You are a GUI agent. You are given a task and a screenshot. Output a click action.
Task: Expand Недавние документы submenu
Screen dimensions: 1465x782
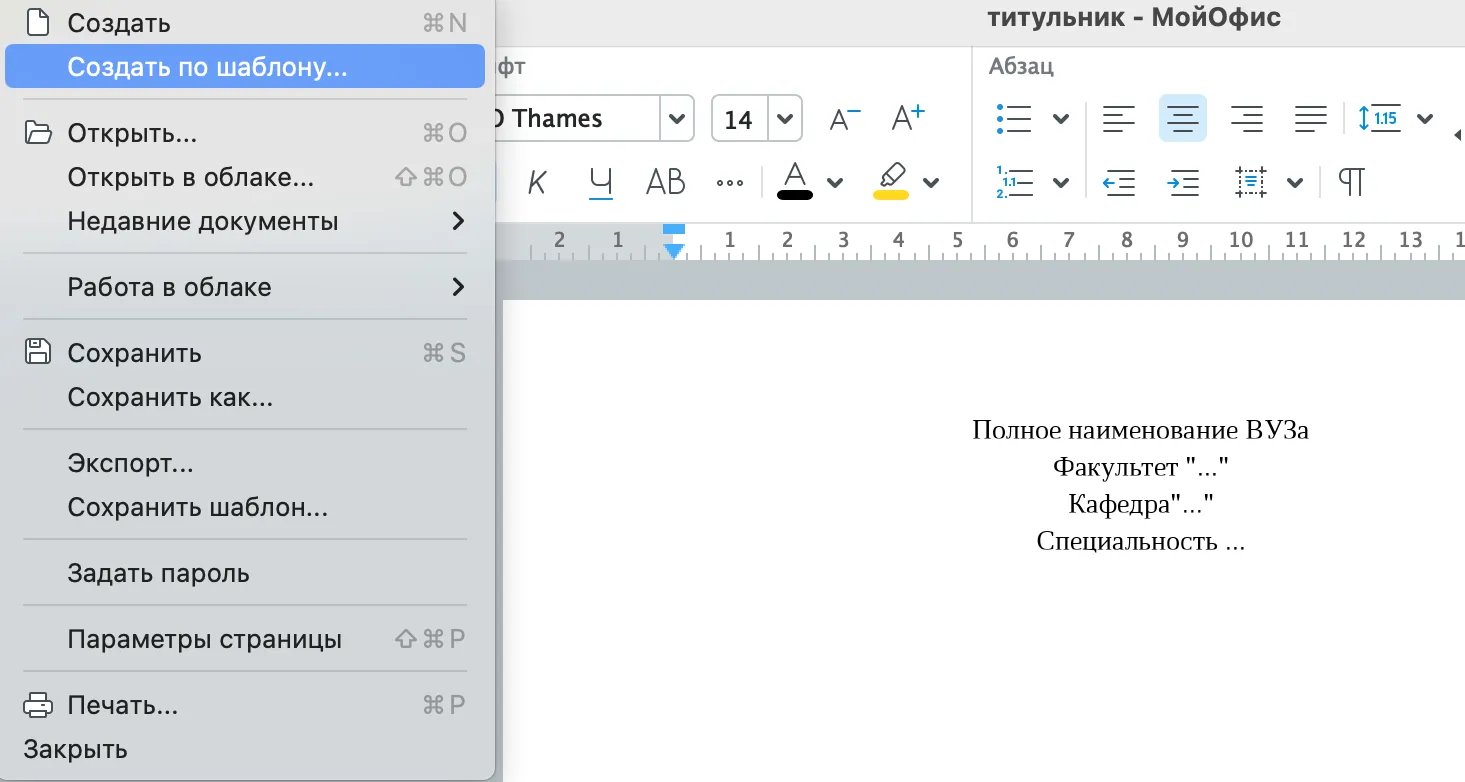(x=245, y=221)
